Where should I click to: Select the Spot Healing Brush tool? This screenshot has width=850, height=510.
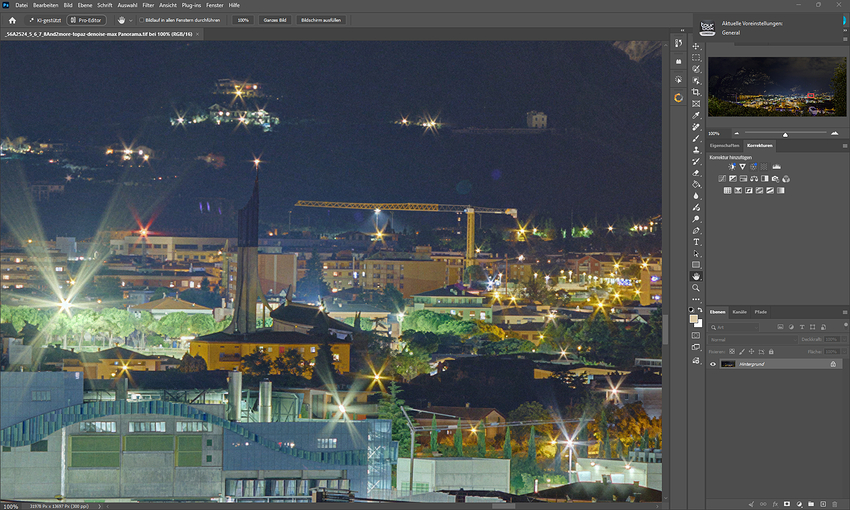(696, 127)
